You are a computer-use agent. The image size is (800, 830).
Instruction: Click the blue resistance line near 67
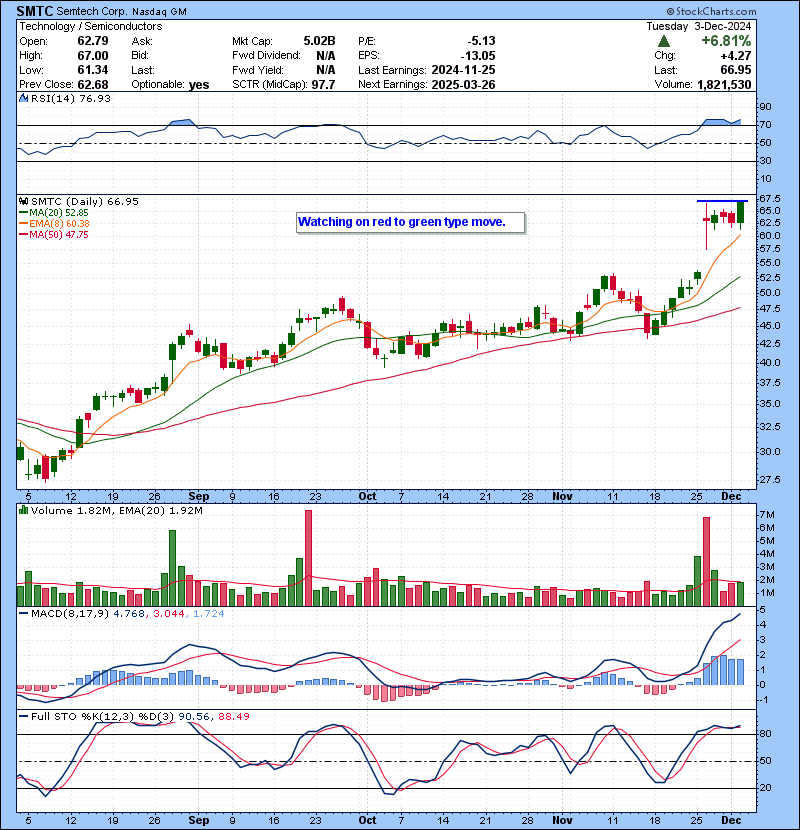click(x=722, y=201)
